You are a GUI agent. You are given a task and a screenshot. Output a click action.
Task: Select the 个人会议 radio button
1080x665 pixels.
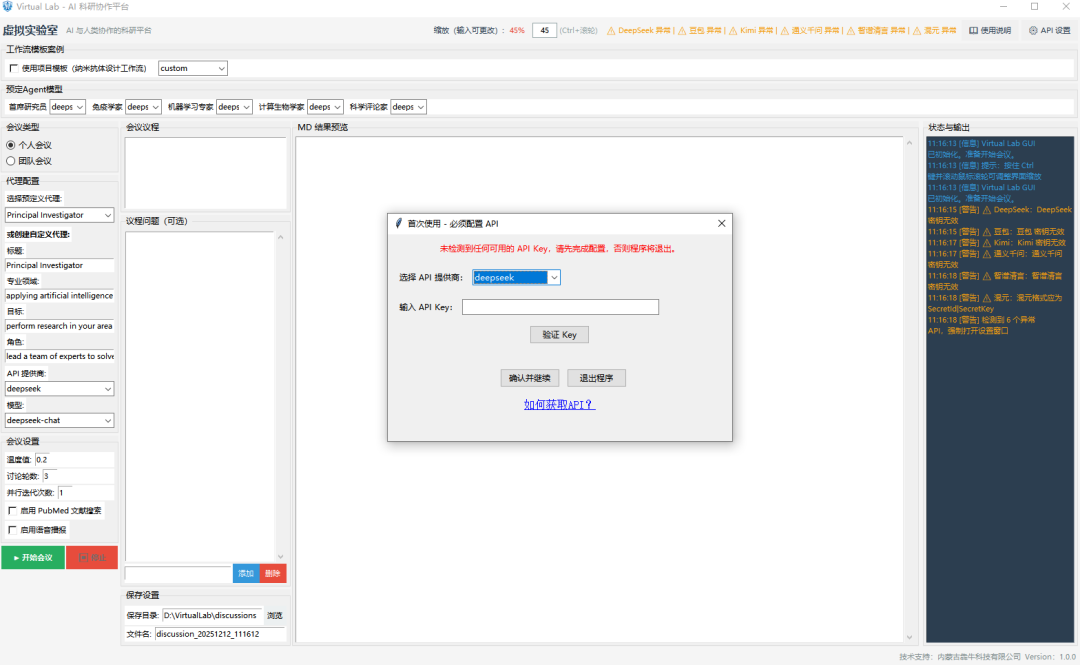pyautogui.click(x=10, y=145)
